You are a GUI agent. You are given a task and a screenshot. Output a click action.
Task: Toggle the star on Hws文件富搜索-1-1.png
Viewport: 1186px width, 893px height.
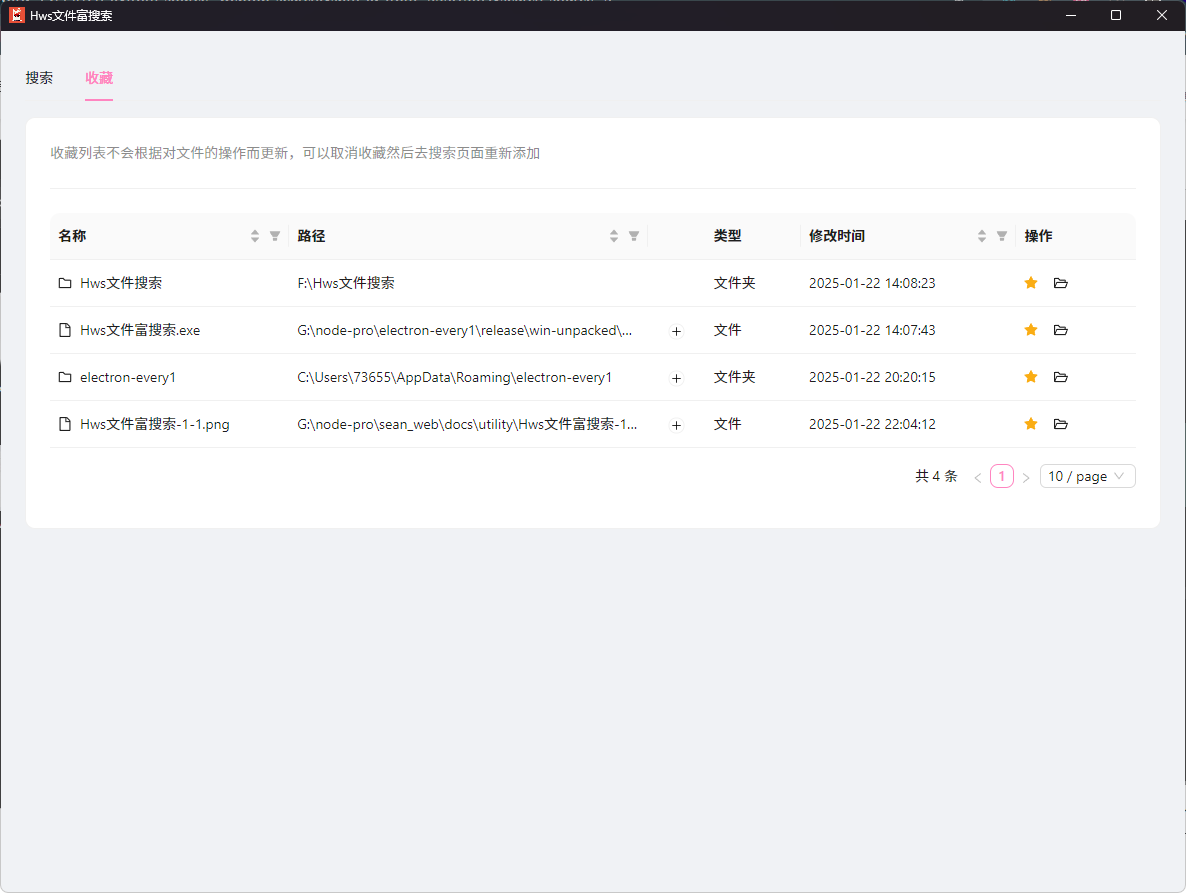(1030, 424)
